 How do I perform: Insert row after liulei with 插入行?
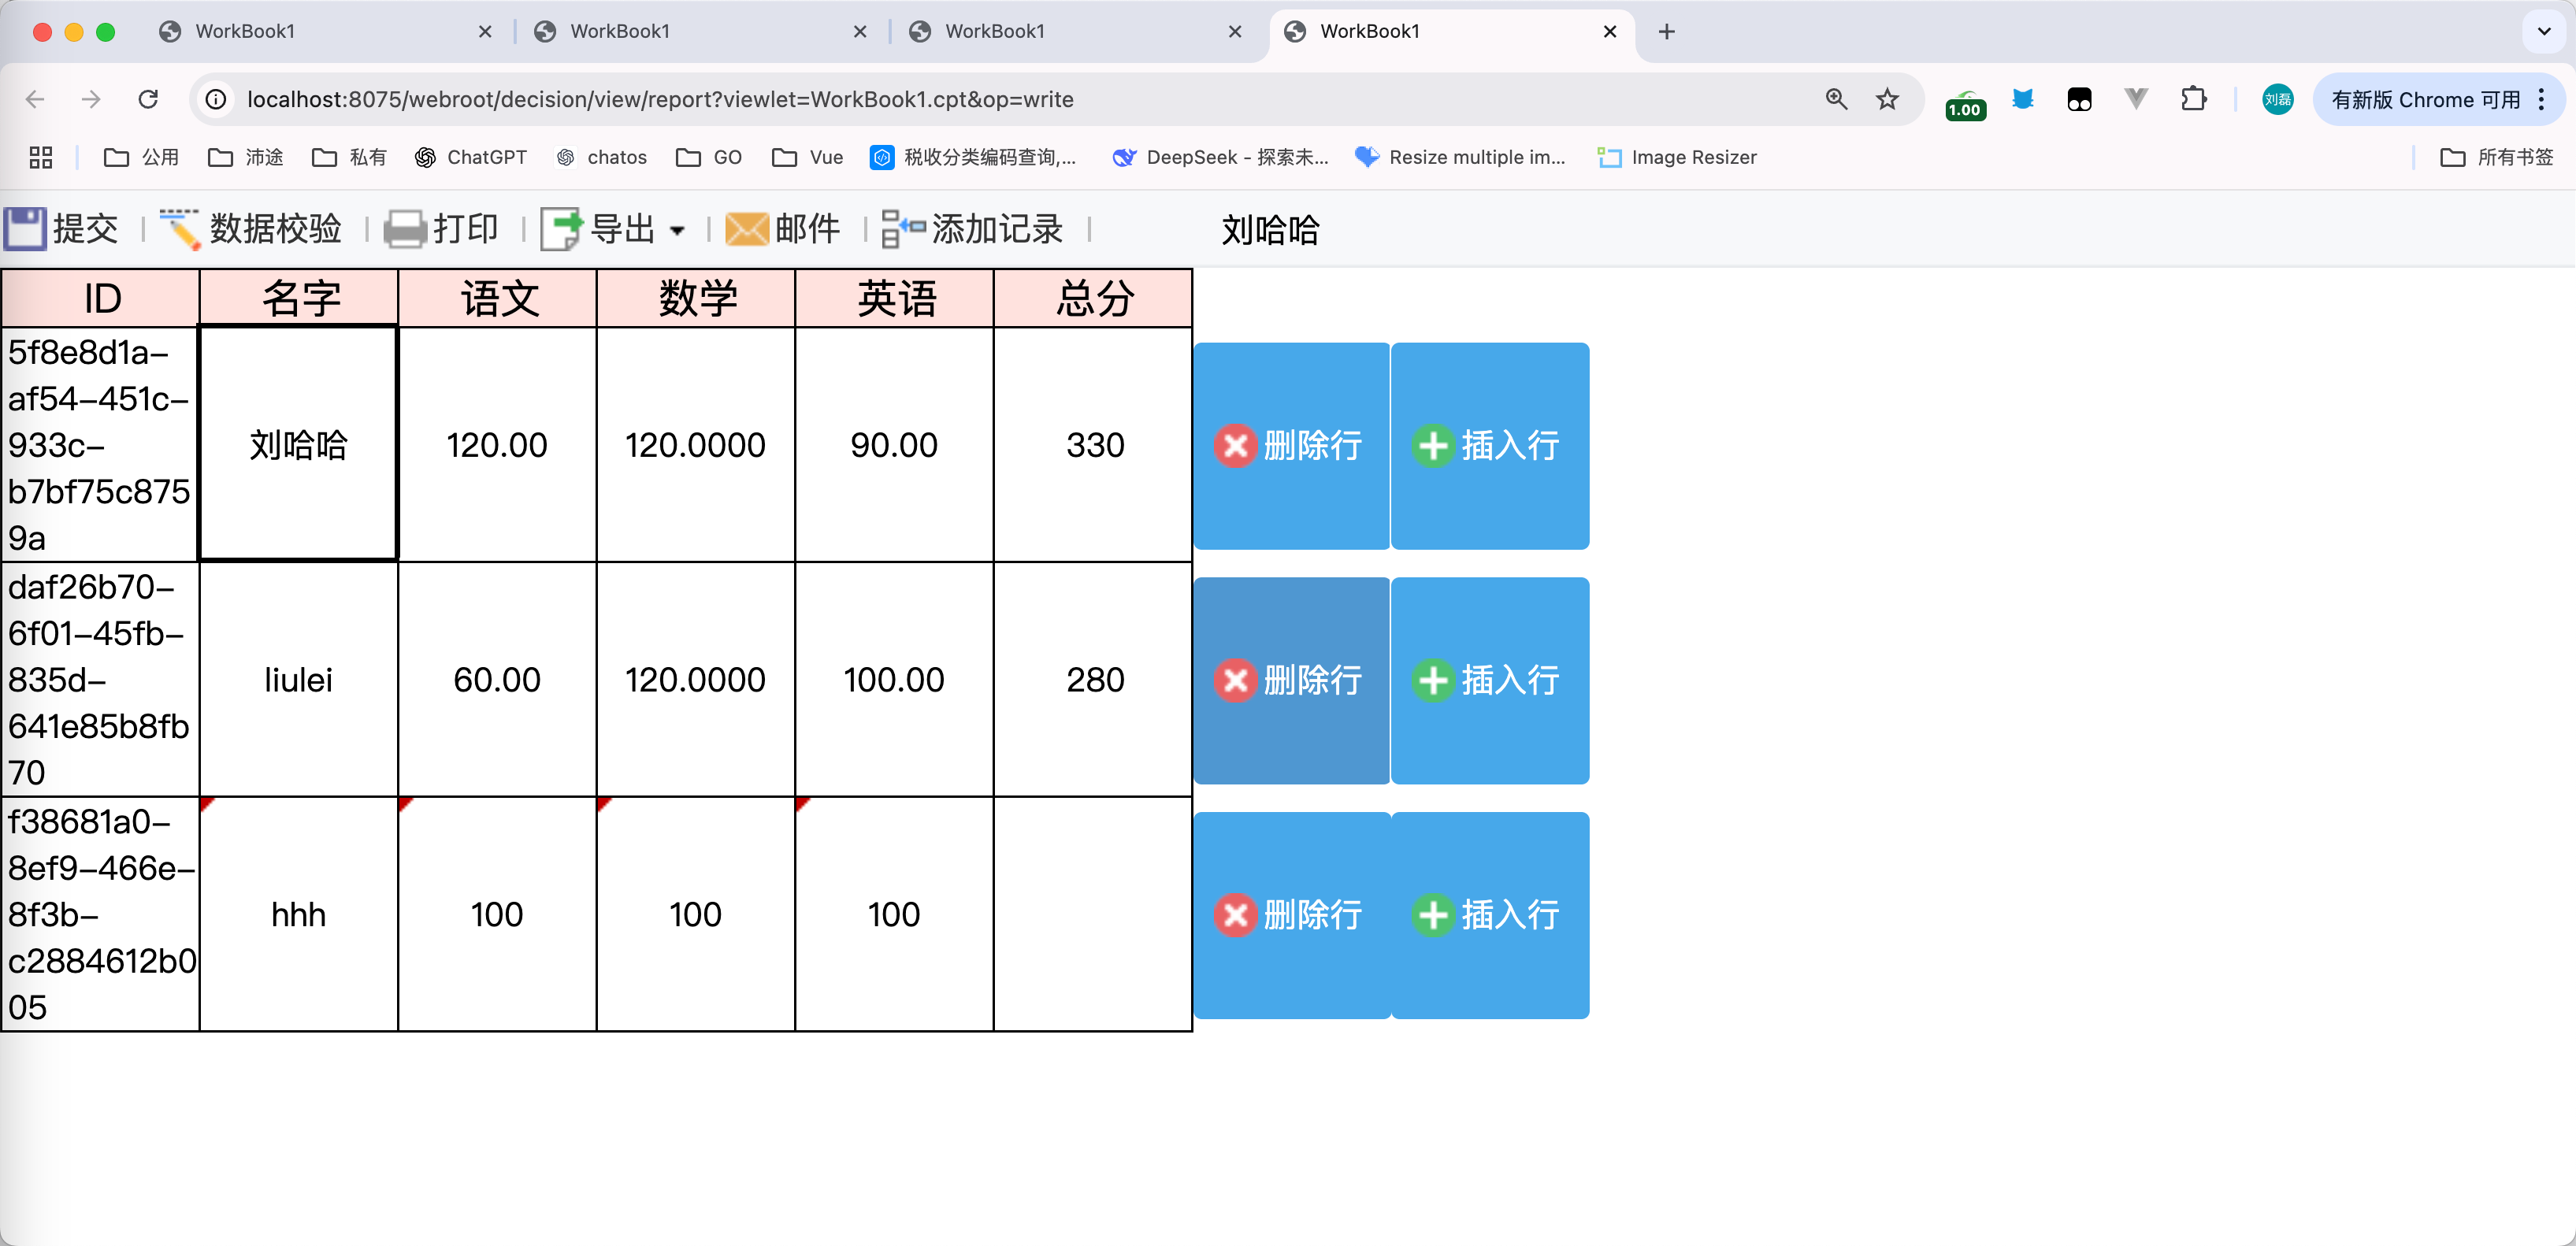click(1490, 681)
